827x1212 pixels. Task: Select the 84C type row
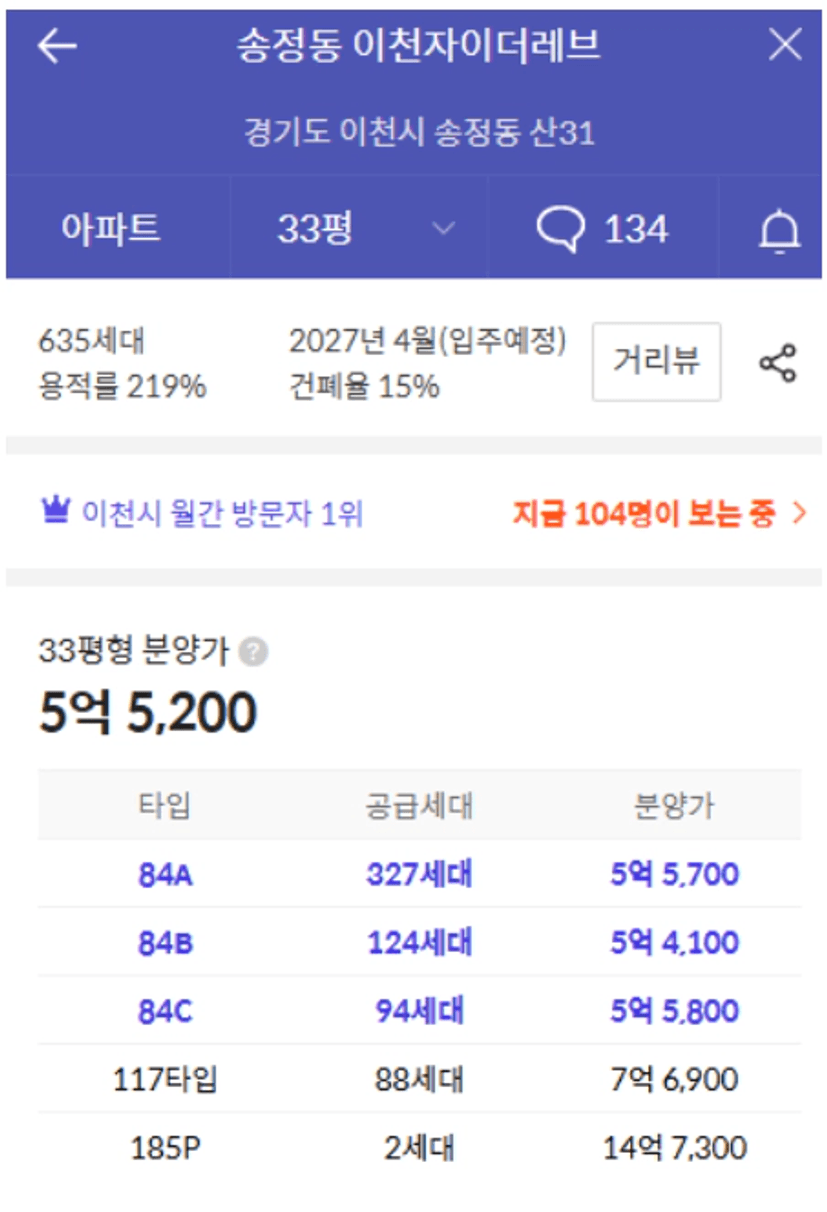click(420, 1011)
